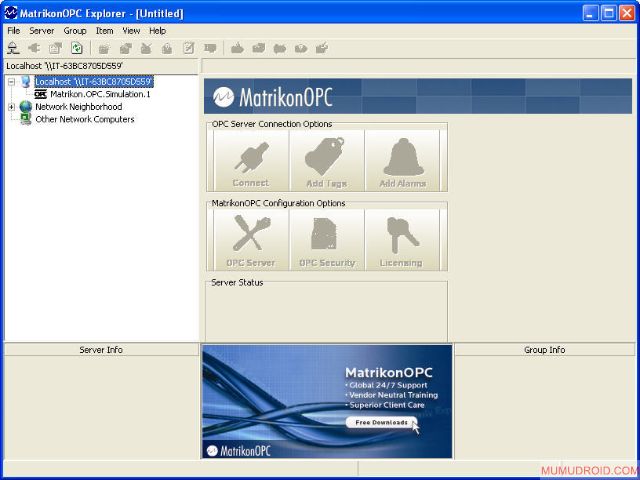
Task: Click the Licensing keys icon
Action: [x=402, y=240]
